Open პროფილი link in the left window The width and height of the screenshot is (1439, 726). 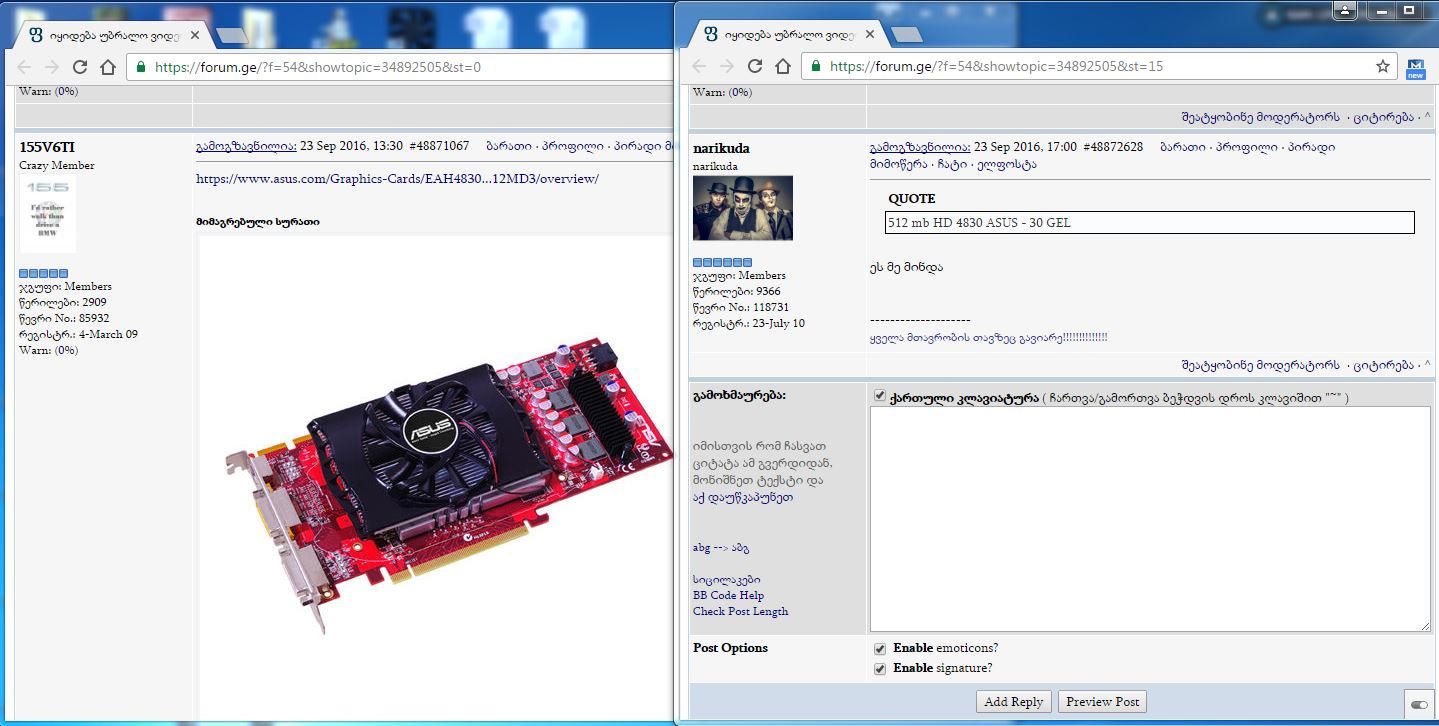click(x=573, y=146)
